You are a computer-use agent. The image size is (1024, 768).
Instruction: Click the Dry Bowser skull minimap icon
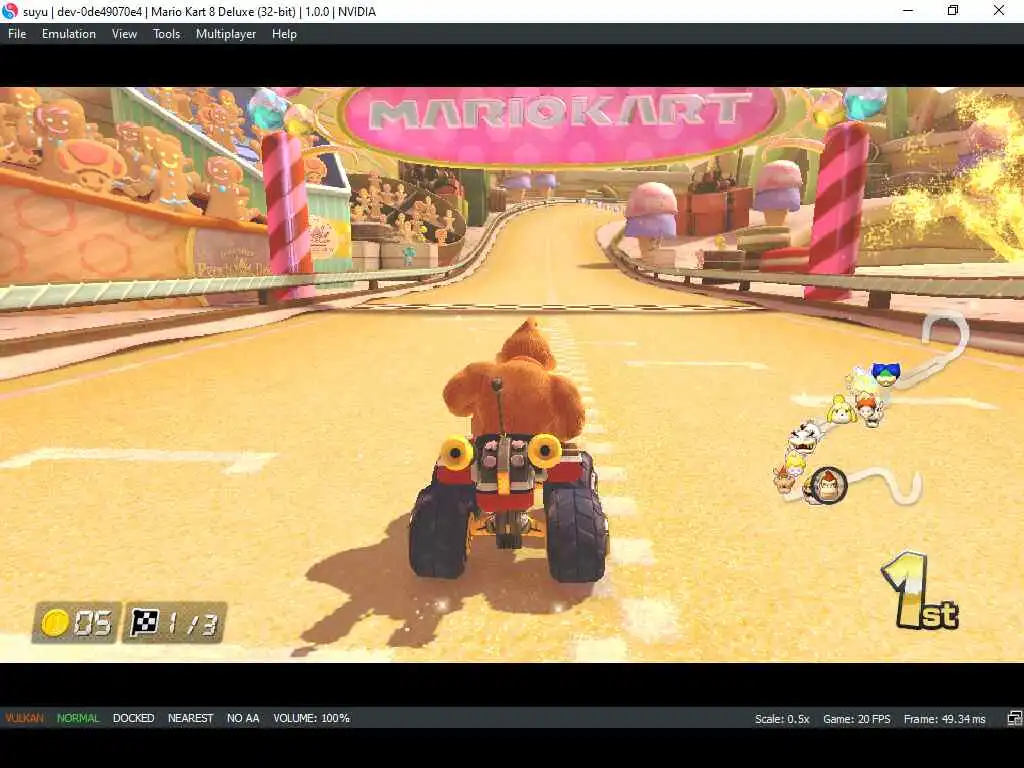[805, 436]
